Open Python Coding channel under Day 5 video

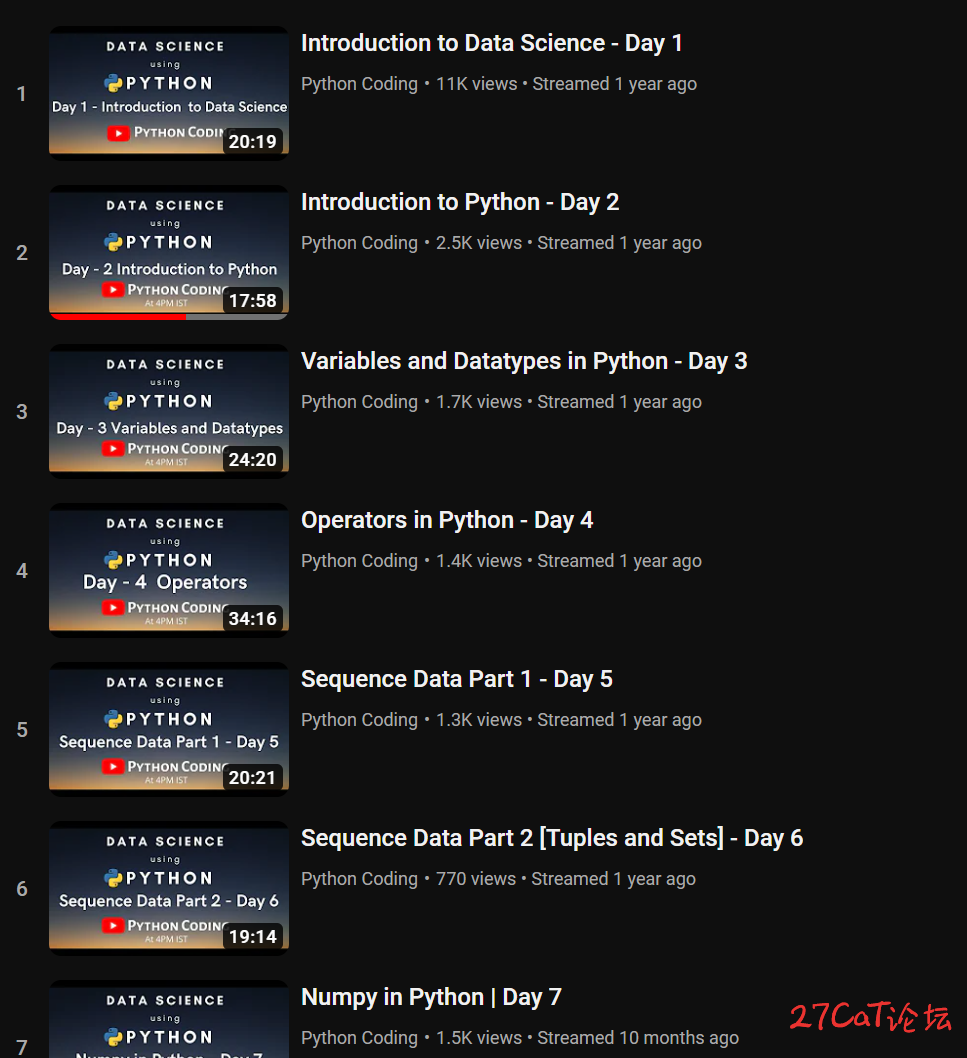tap(359, 720)
